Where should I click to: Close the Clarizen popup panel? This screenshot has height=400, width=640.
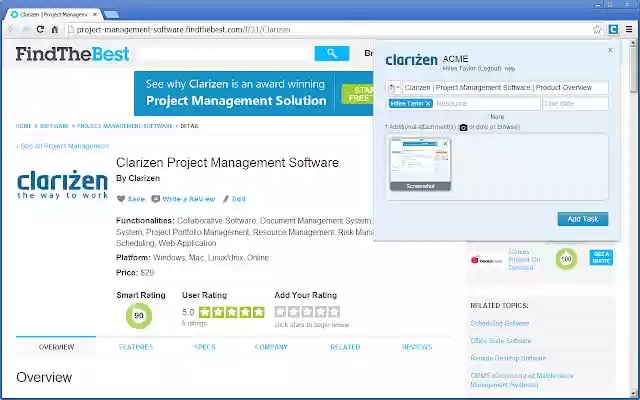610,50
